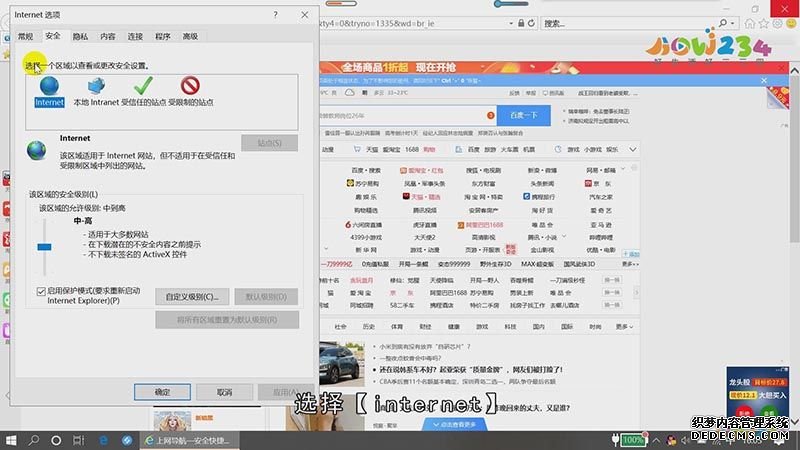
Task: Select the 受信任的站点 green checkmark icon
Action: (143, 86)
